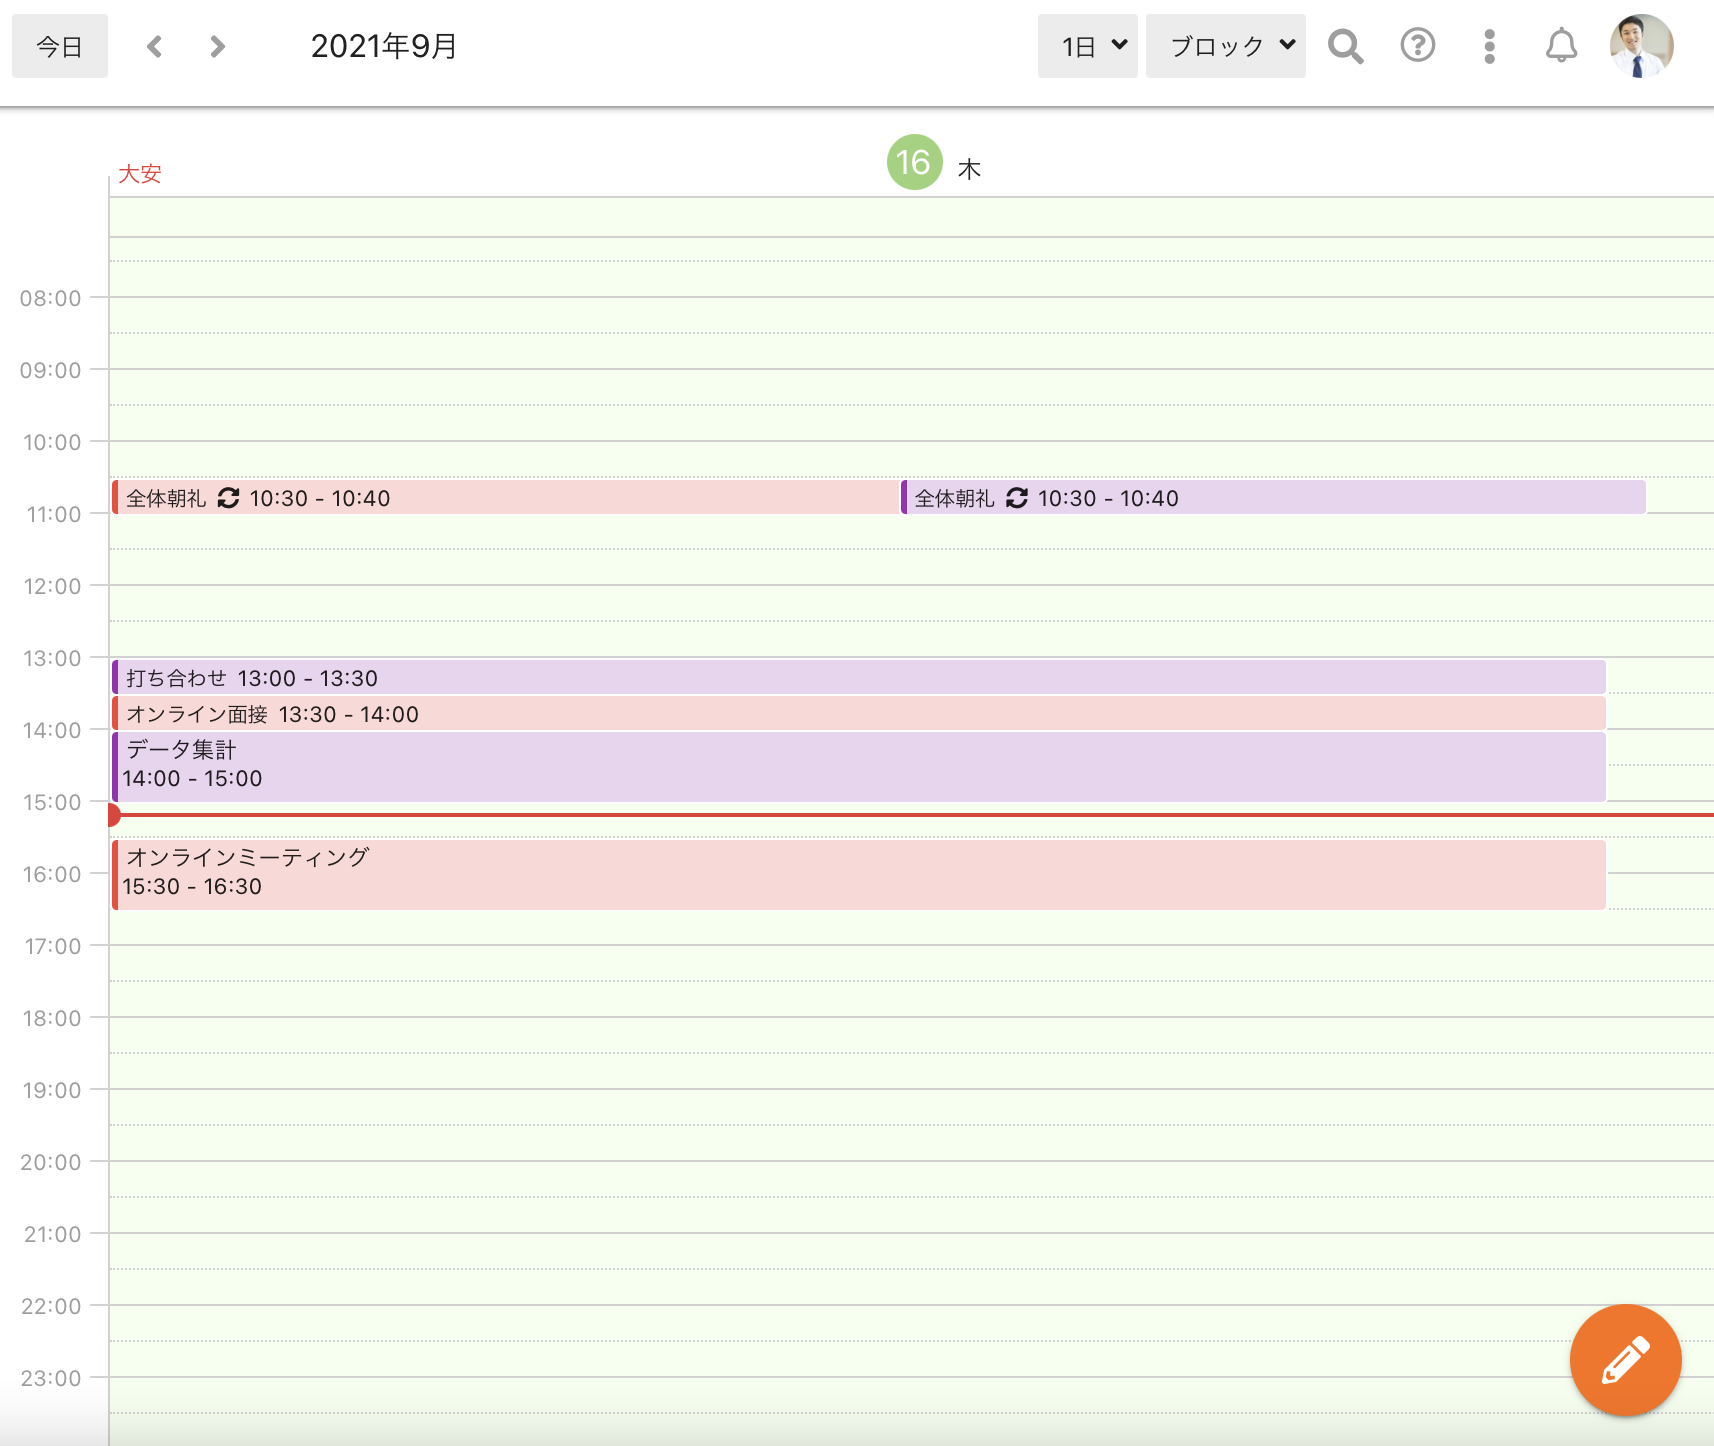Expand the 1日 view range dropdown
Viewport: 1714px width, 1446px height.
click(x=1087, y=46)
